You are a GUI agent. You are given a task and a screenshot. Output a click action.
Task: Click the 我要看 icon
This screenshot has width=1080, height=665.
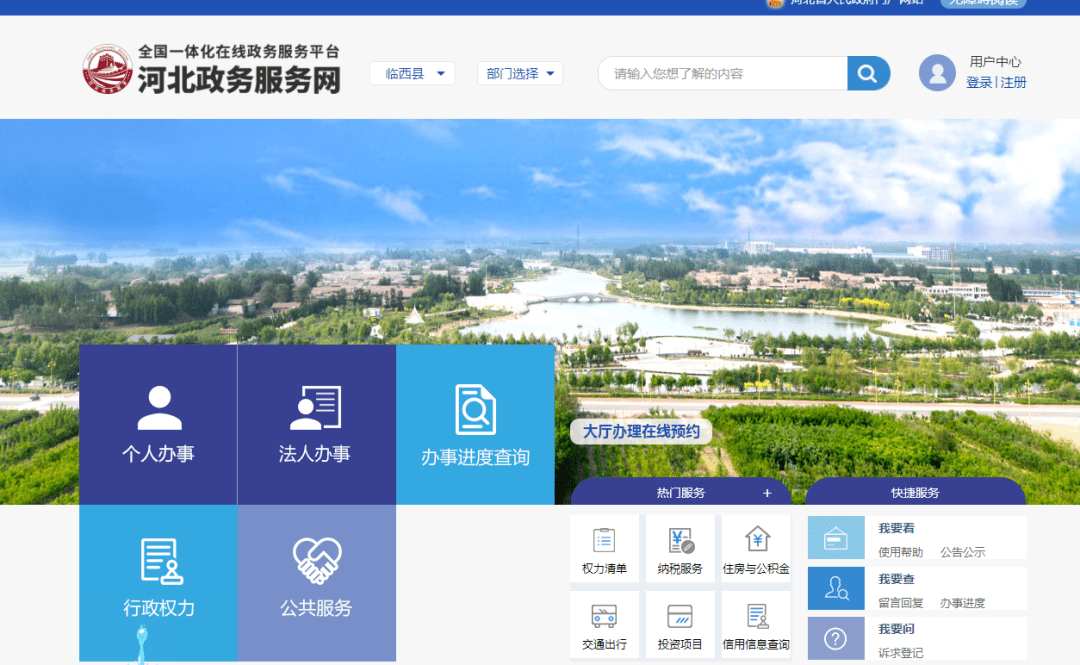click(836, 538)
